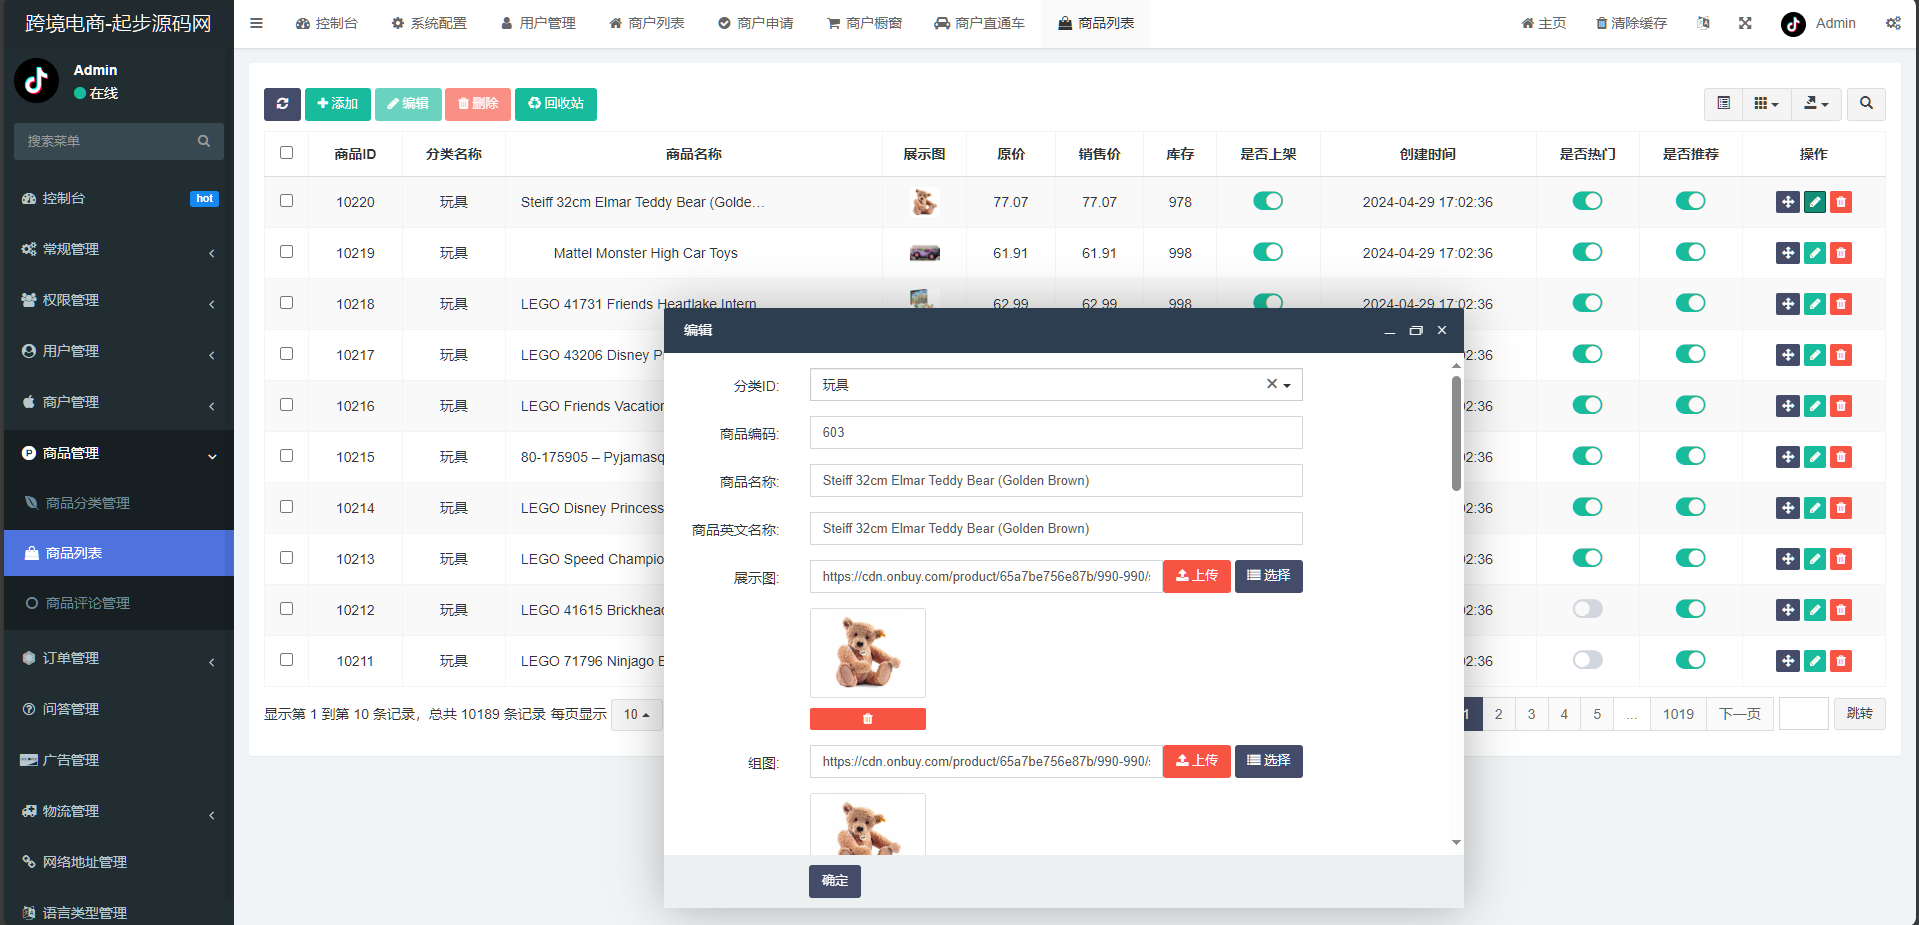This screenshot has width=1919, height=925.
Task: Open the 分类ID dropdown showing 玩具
Action: coord(1056,385)
